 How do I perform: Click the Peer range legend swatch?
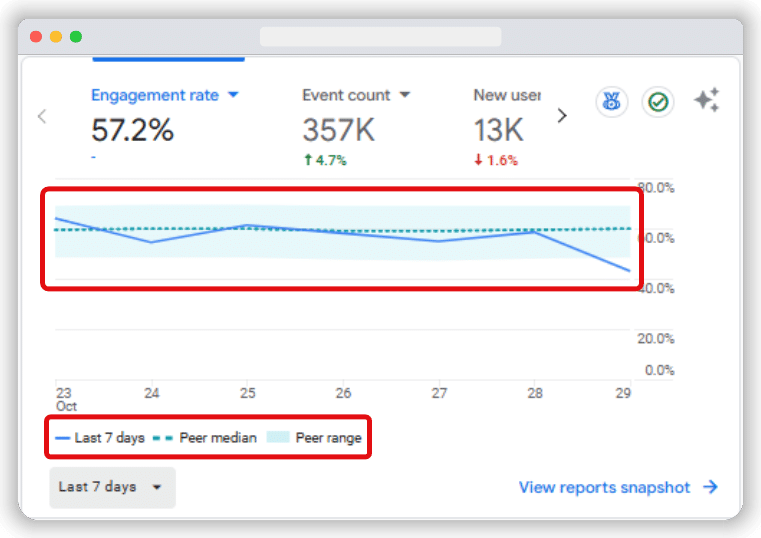278,437
